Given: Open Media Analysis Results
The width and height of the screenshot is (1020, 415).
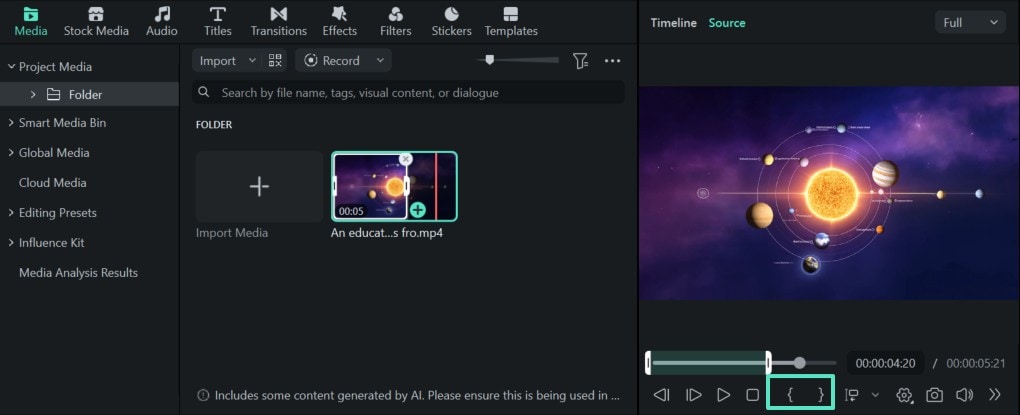Looking at the screenshot, I should coord(78,273).
